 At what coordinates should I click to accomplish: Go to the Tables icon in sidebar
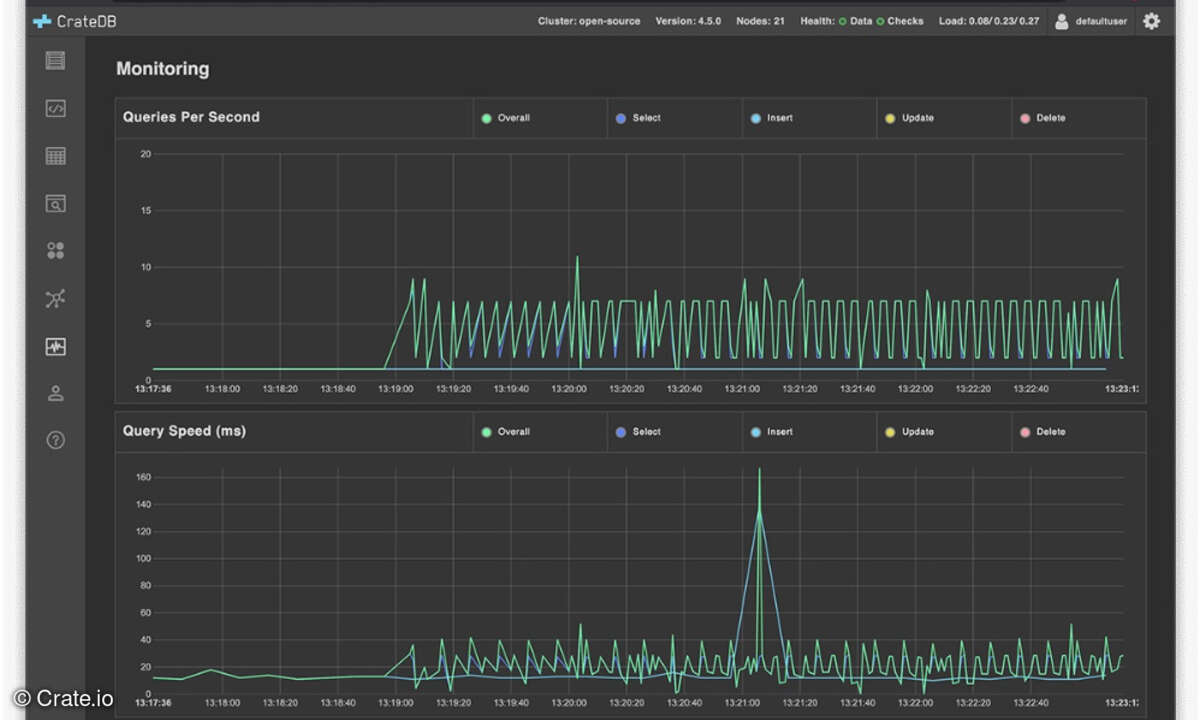point(56,156)
